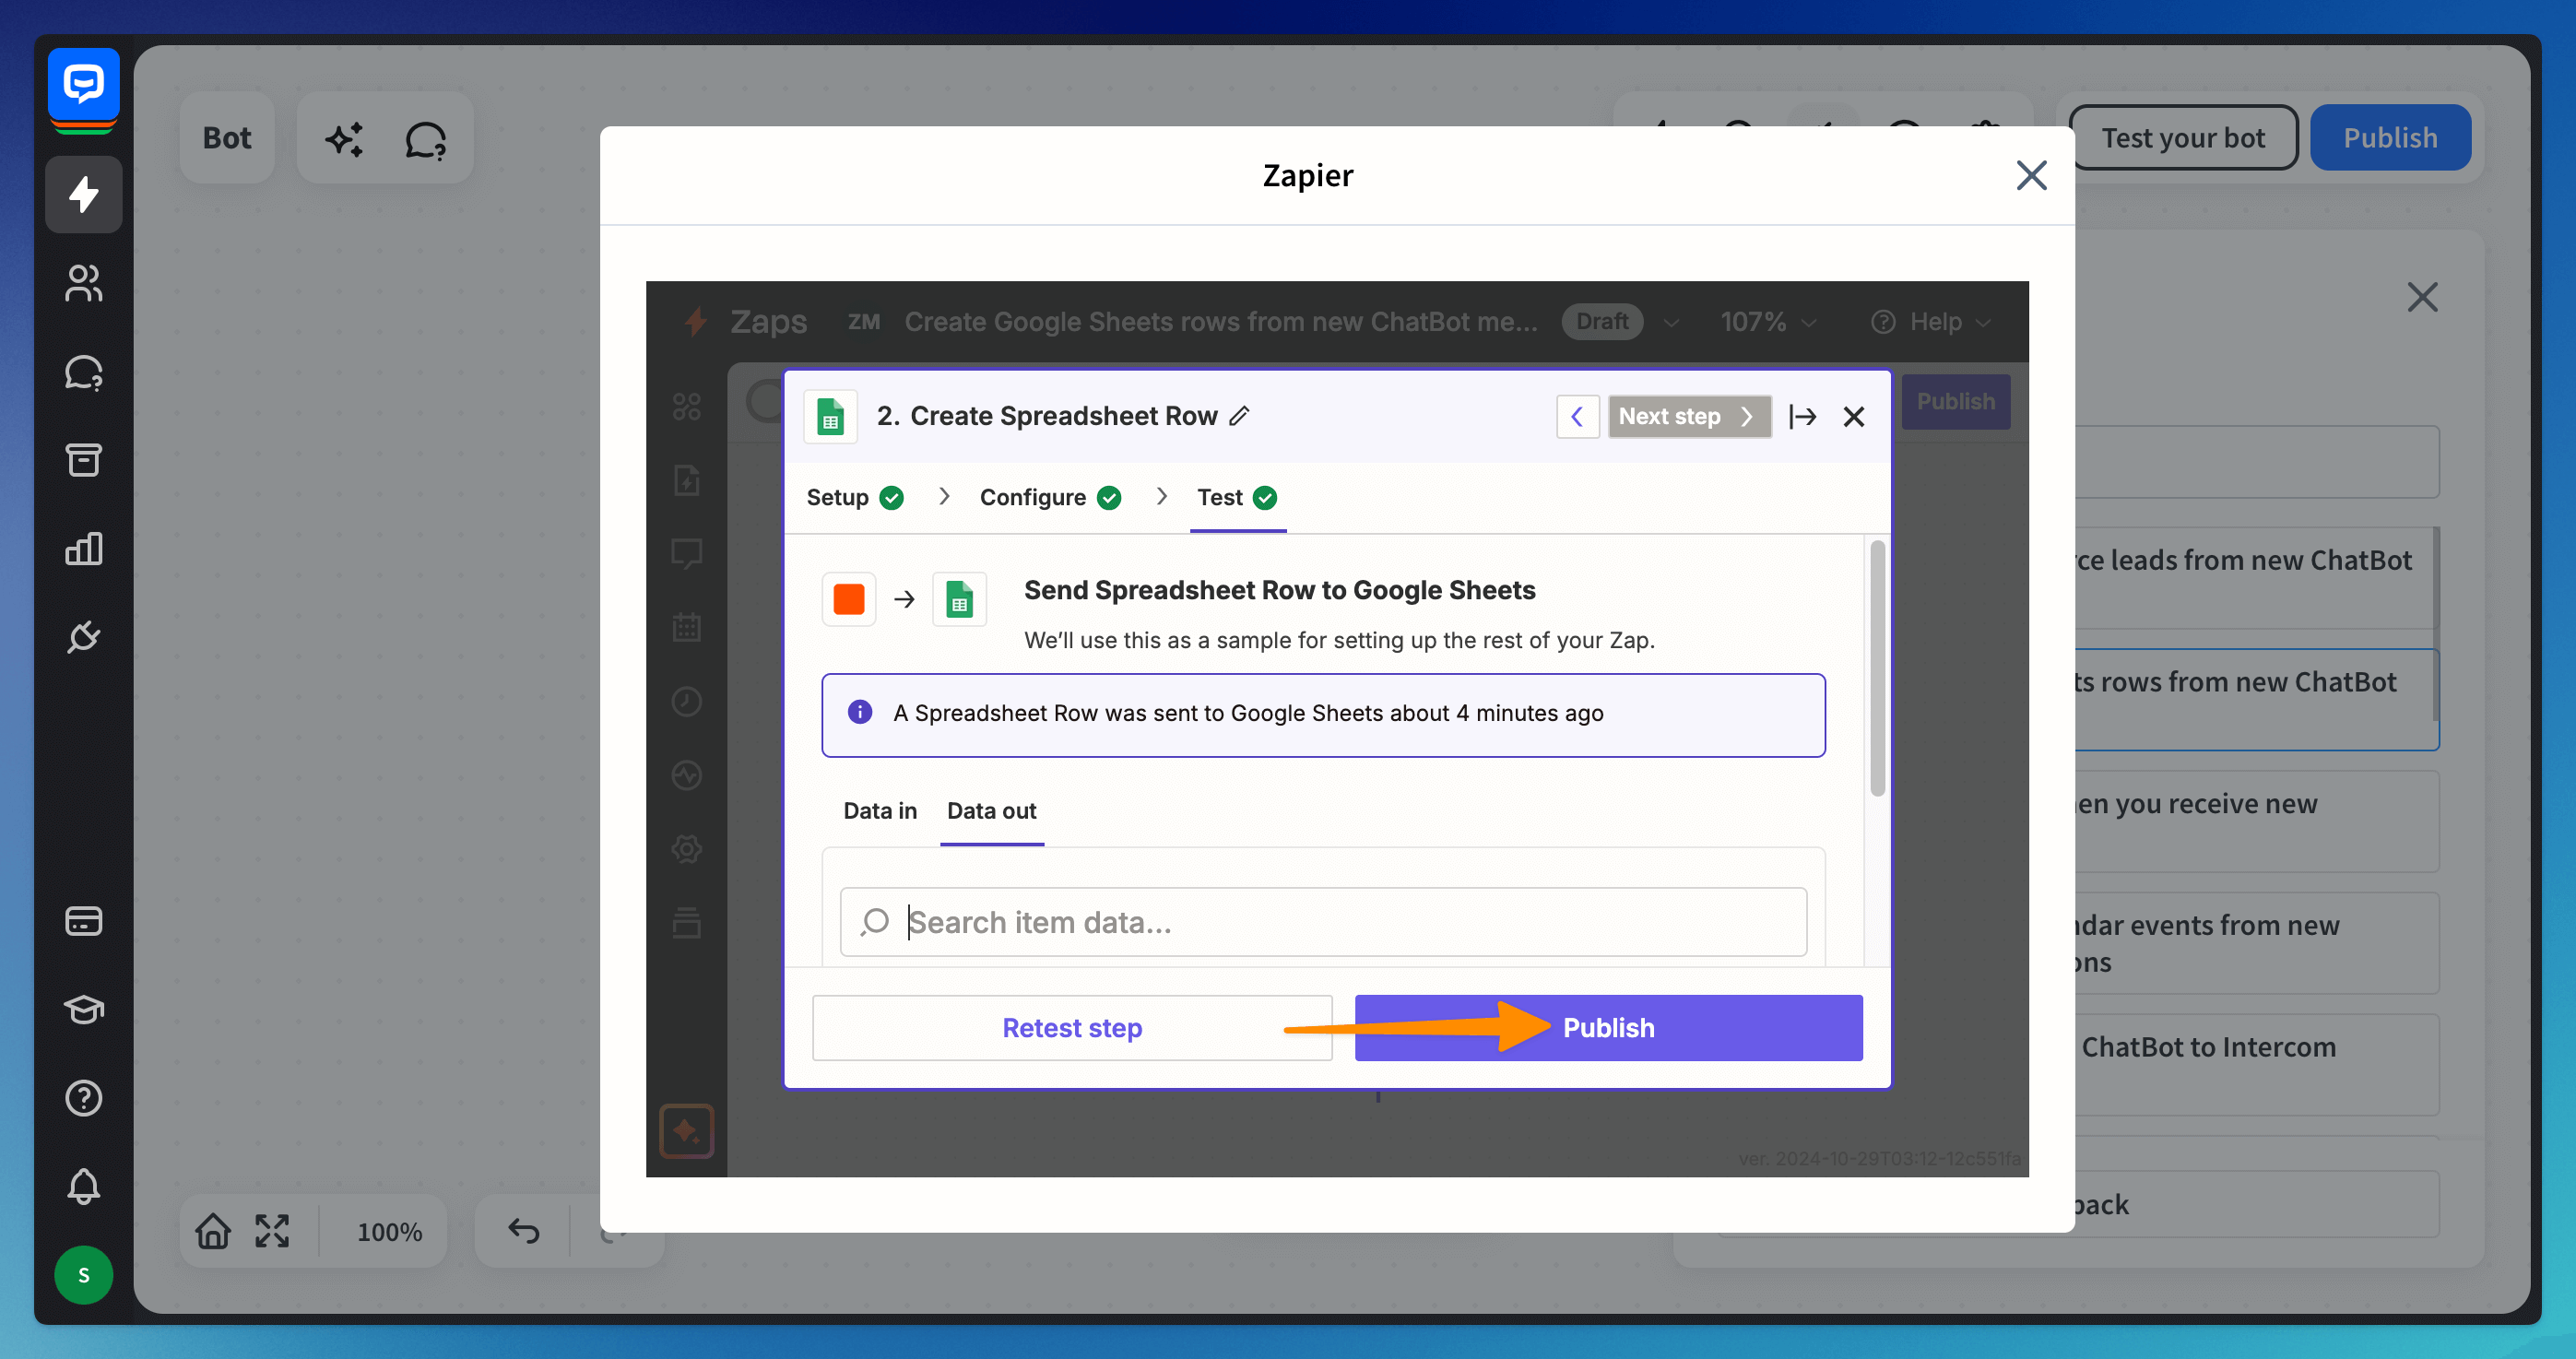Click the pencil icon to rename step
This screenshot has width=2576, height=1359.
(1239, 415)
